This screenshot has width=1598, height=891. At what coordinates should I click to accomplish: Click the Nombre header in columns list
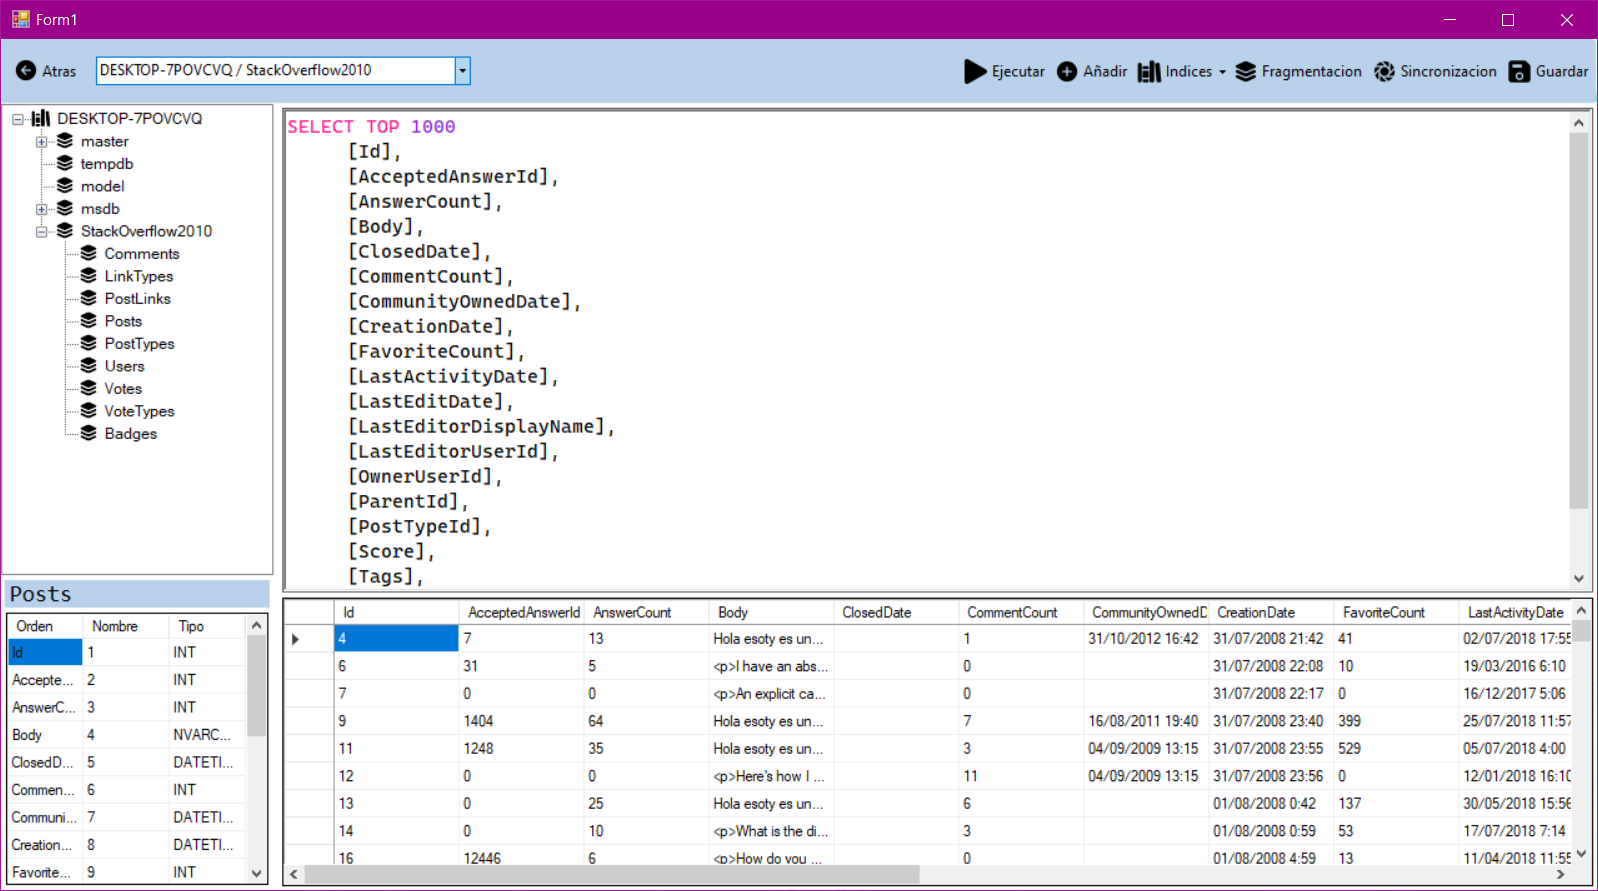[125, 626]
